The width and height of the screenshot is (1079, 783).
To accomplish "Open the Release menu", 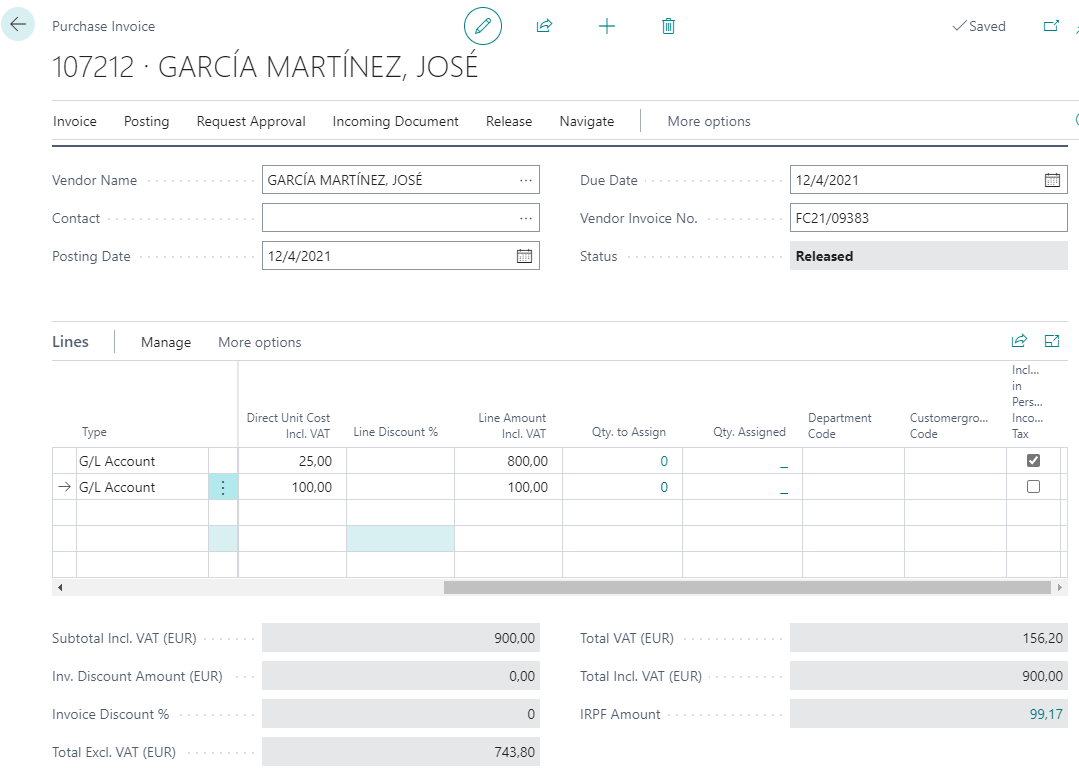I will 509,121.
